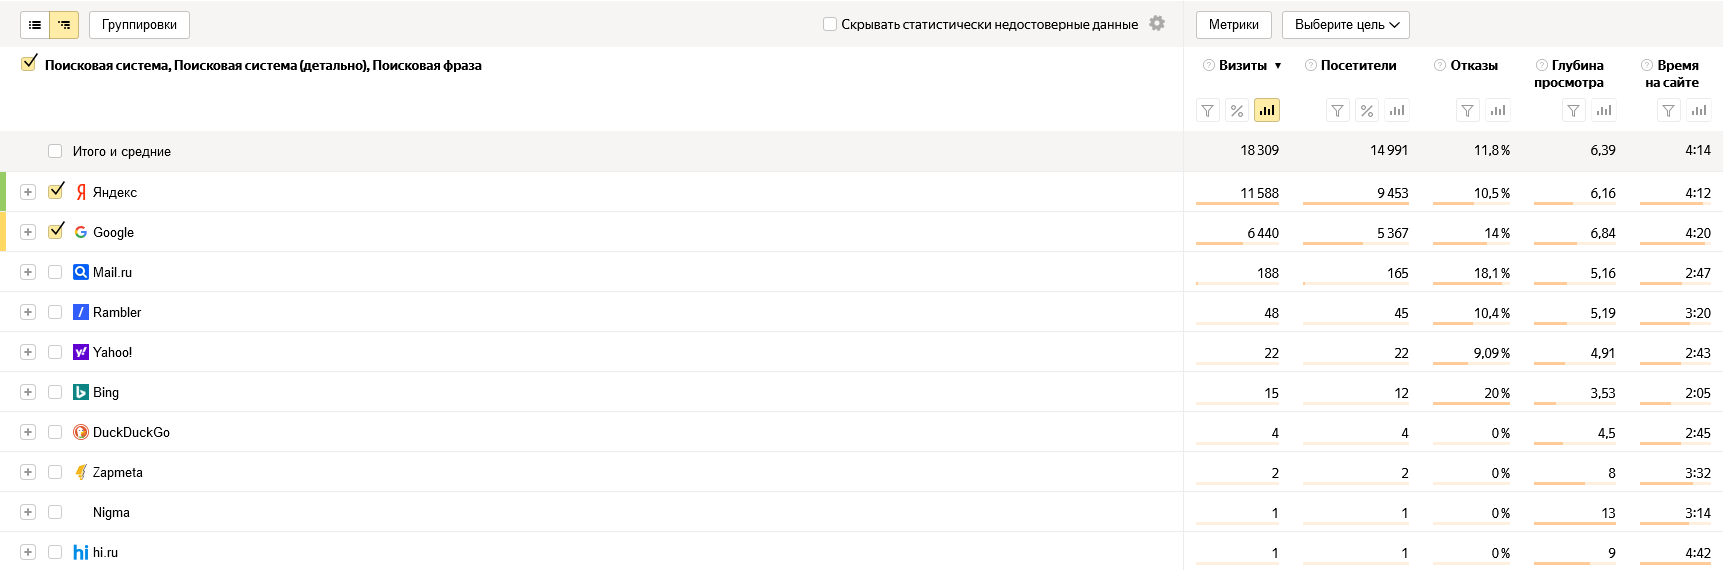Check the Mail.ru row checkbox
This screenshot has height=570, width=1723.
[x=55, y=272]
